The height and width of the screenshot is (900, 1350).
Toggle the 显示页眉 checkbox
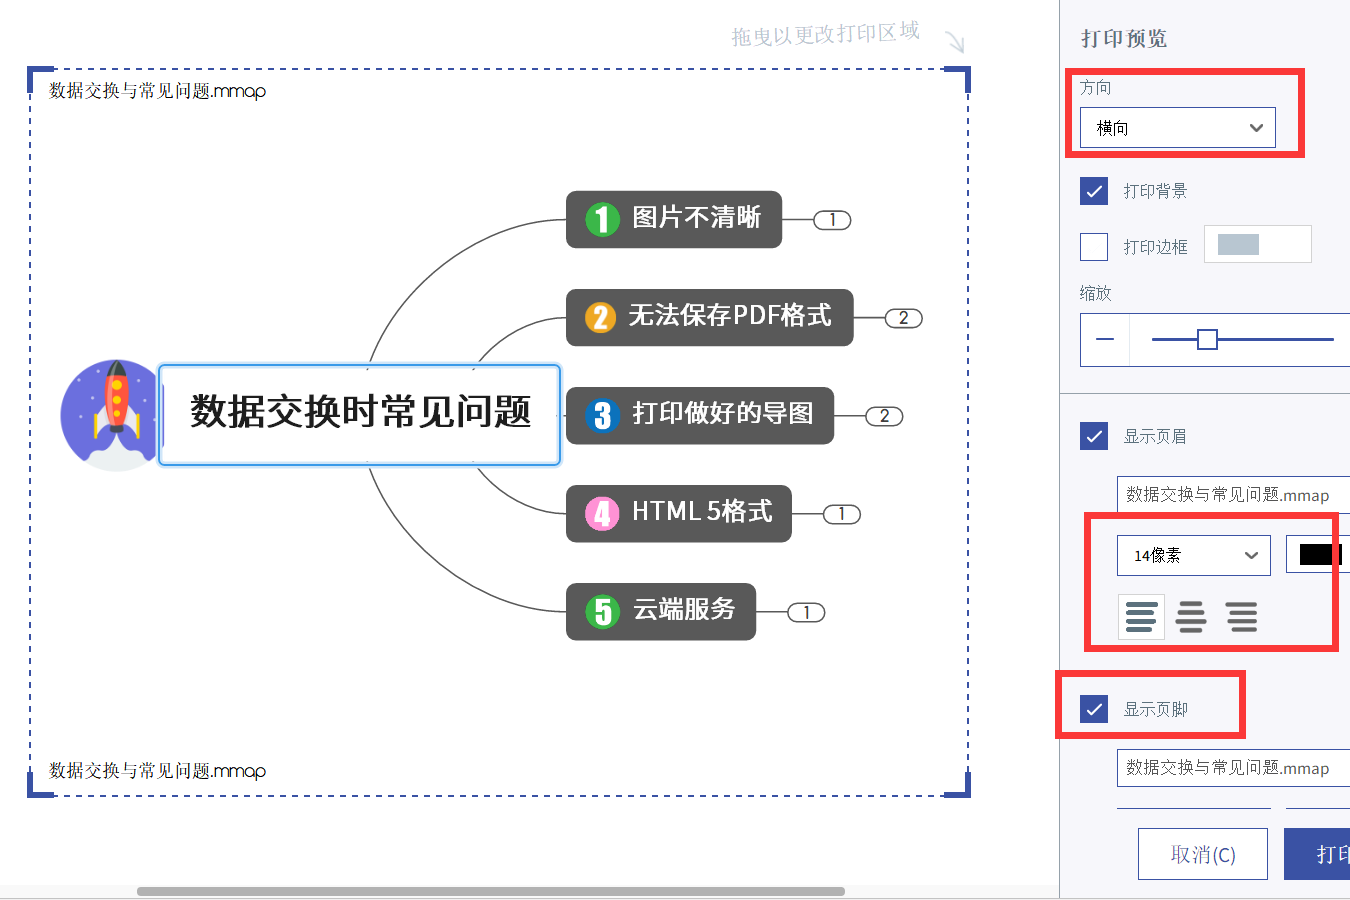point(1094,436)
